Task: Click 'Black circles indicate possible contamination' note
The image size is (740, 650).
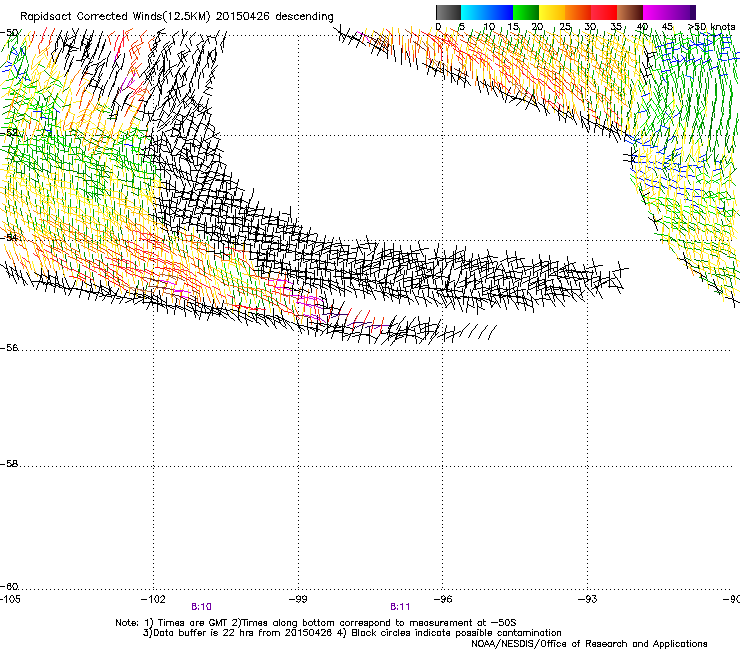Action: coord(456,633)
